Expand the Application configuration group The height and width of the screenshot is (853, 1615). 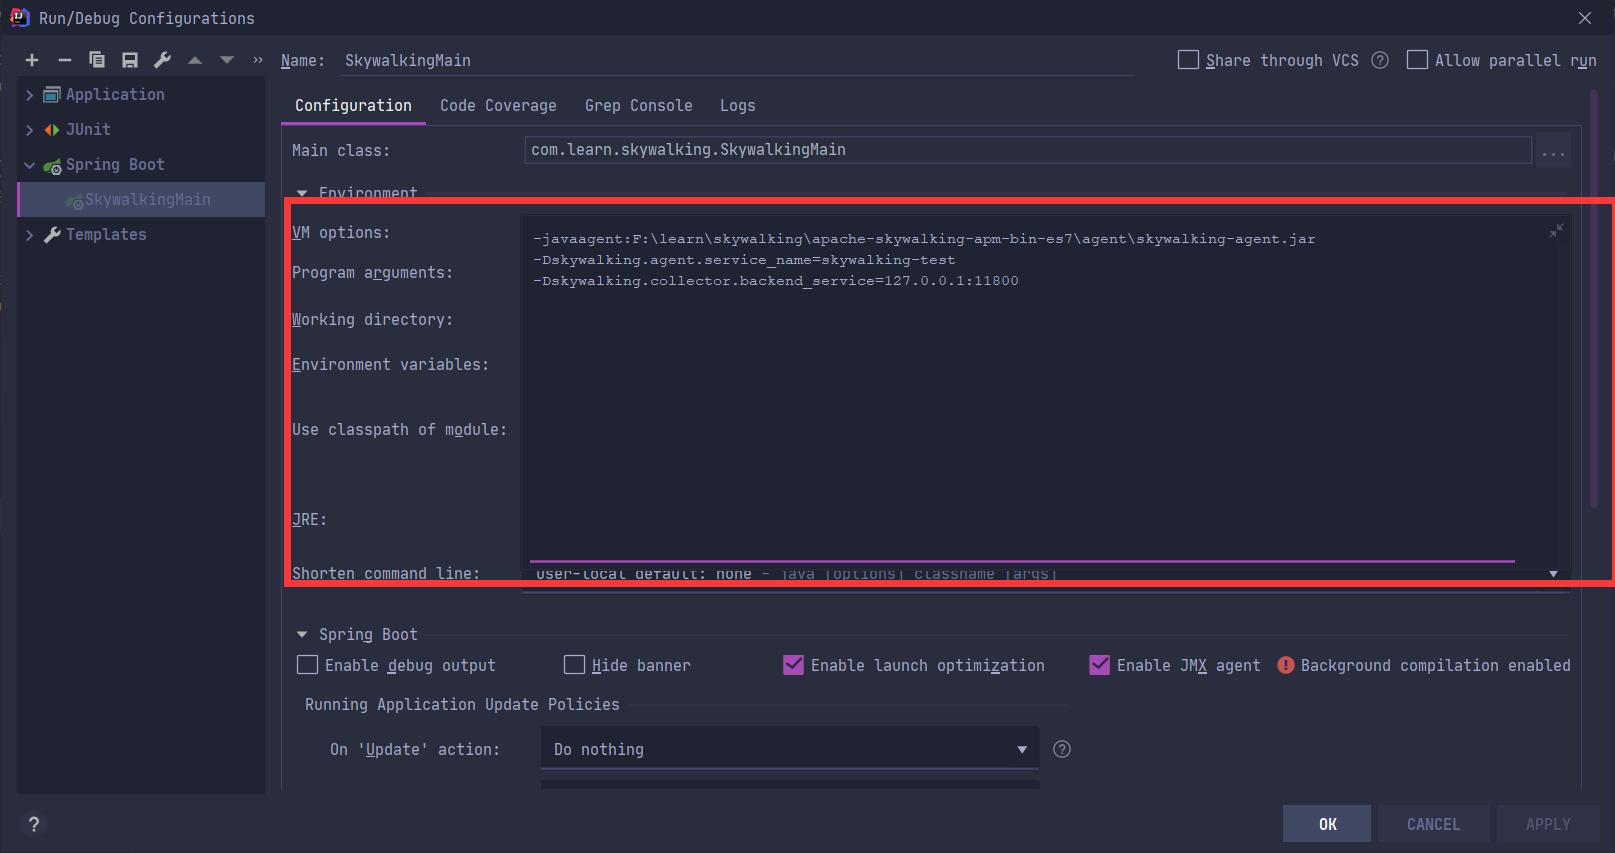point(30,95)
